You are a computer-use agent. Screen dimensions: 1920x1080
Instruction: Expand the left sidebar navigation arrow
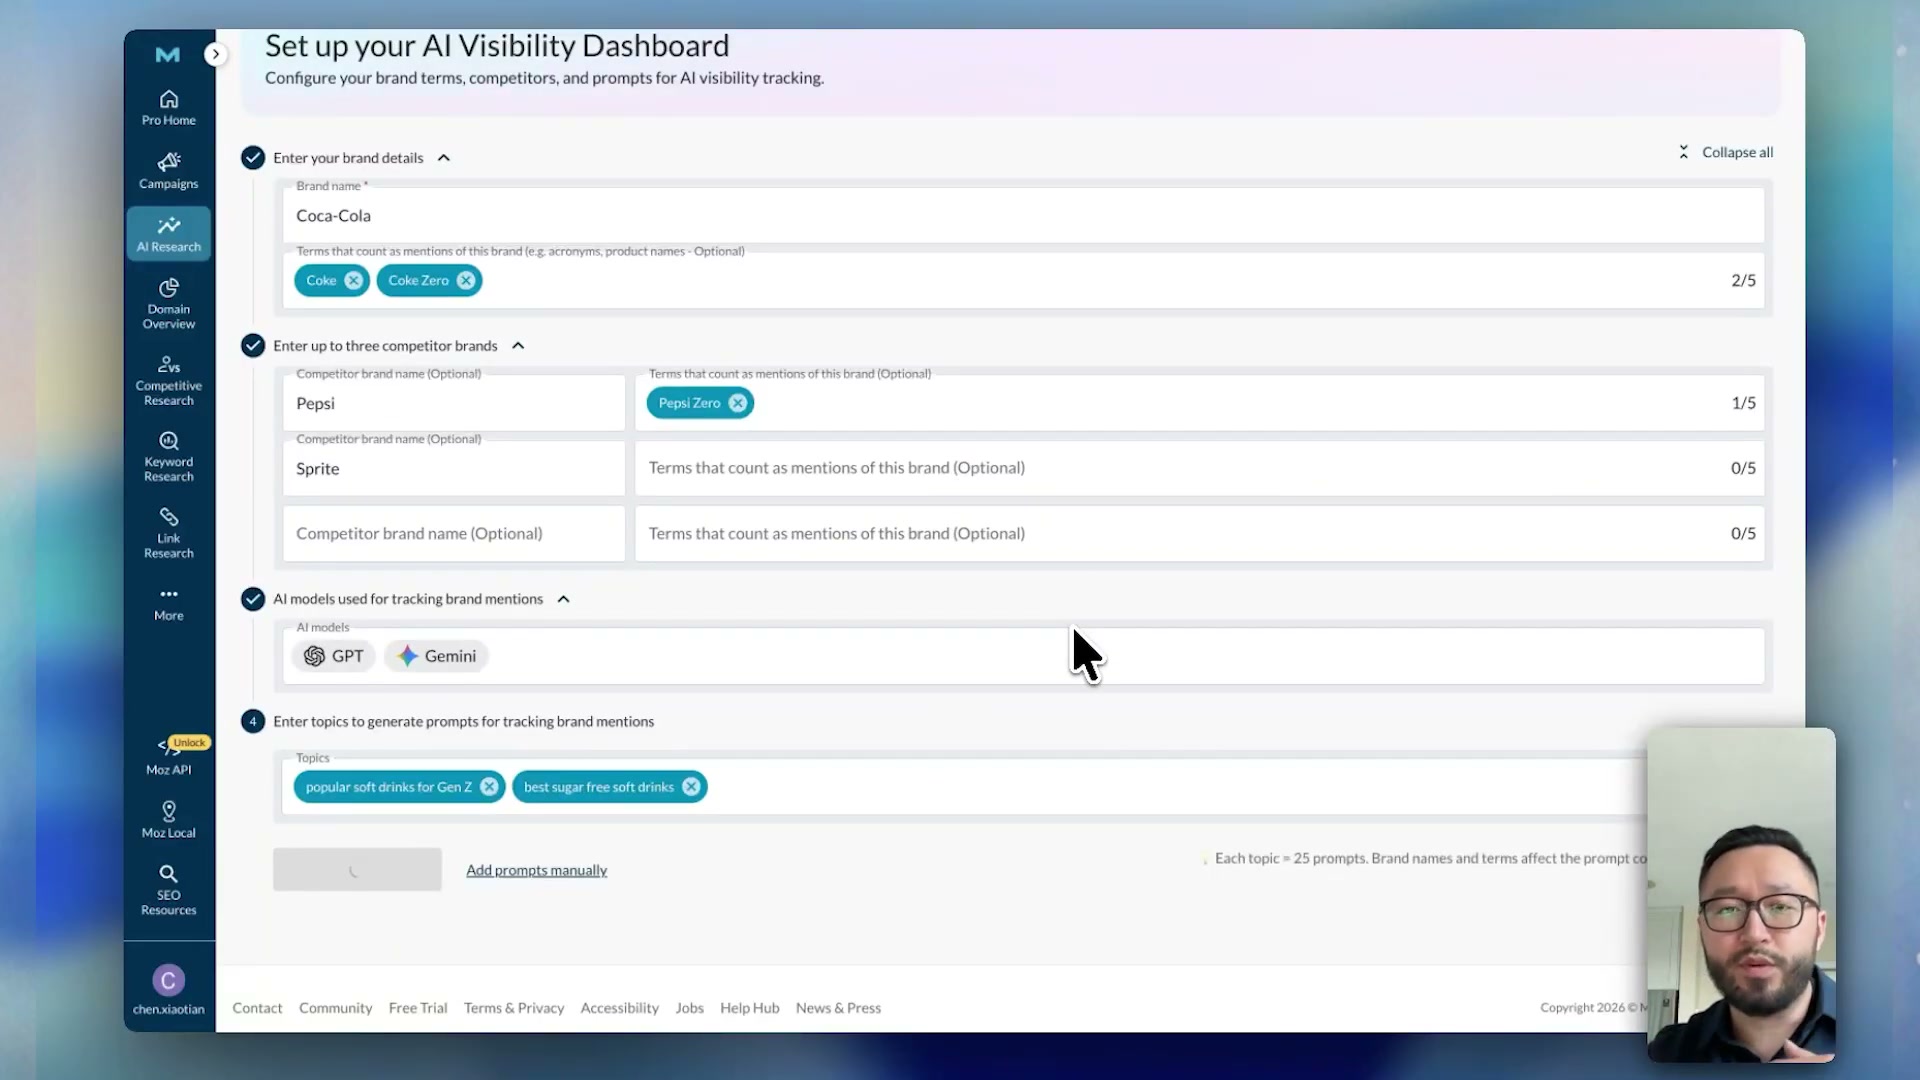215,54
